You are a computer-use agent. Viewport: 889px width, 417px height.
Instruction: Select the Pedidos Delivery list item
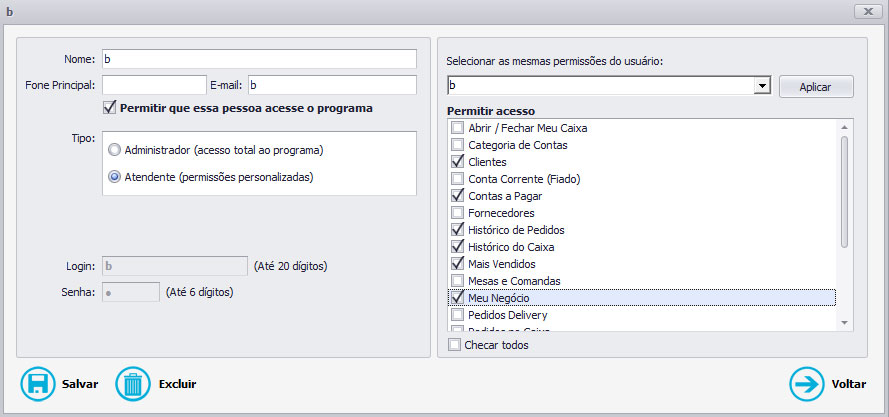(x=641, y=315)
